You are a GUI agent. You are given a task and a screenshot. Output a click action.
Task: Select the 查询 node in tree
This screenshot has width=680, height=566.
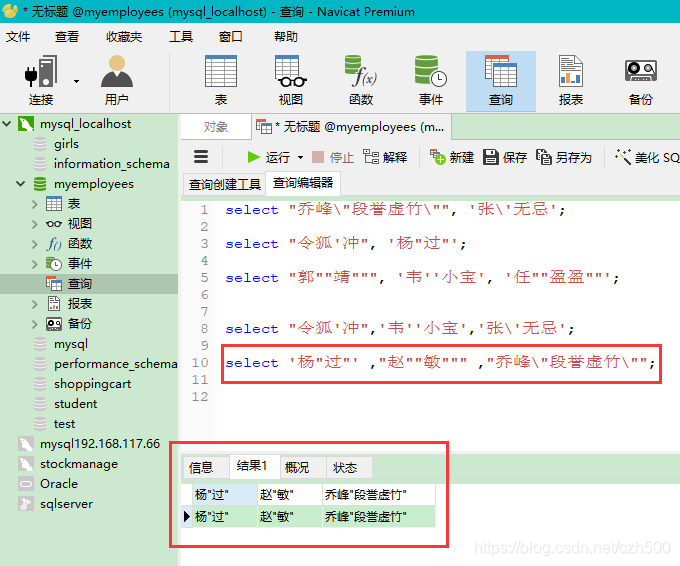[x=79, y=284]
